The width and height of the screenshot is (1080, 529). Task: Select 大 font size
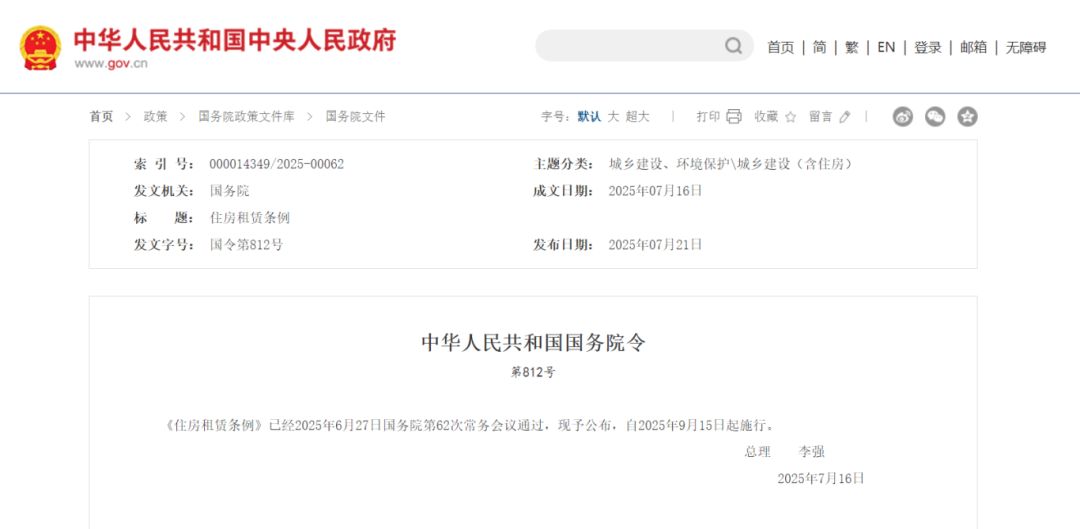coord(613,116)
